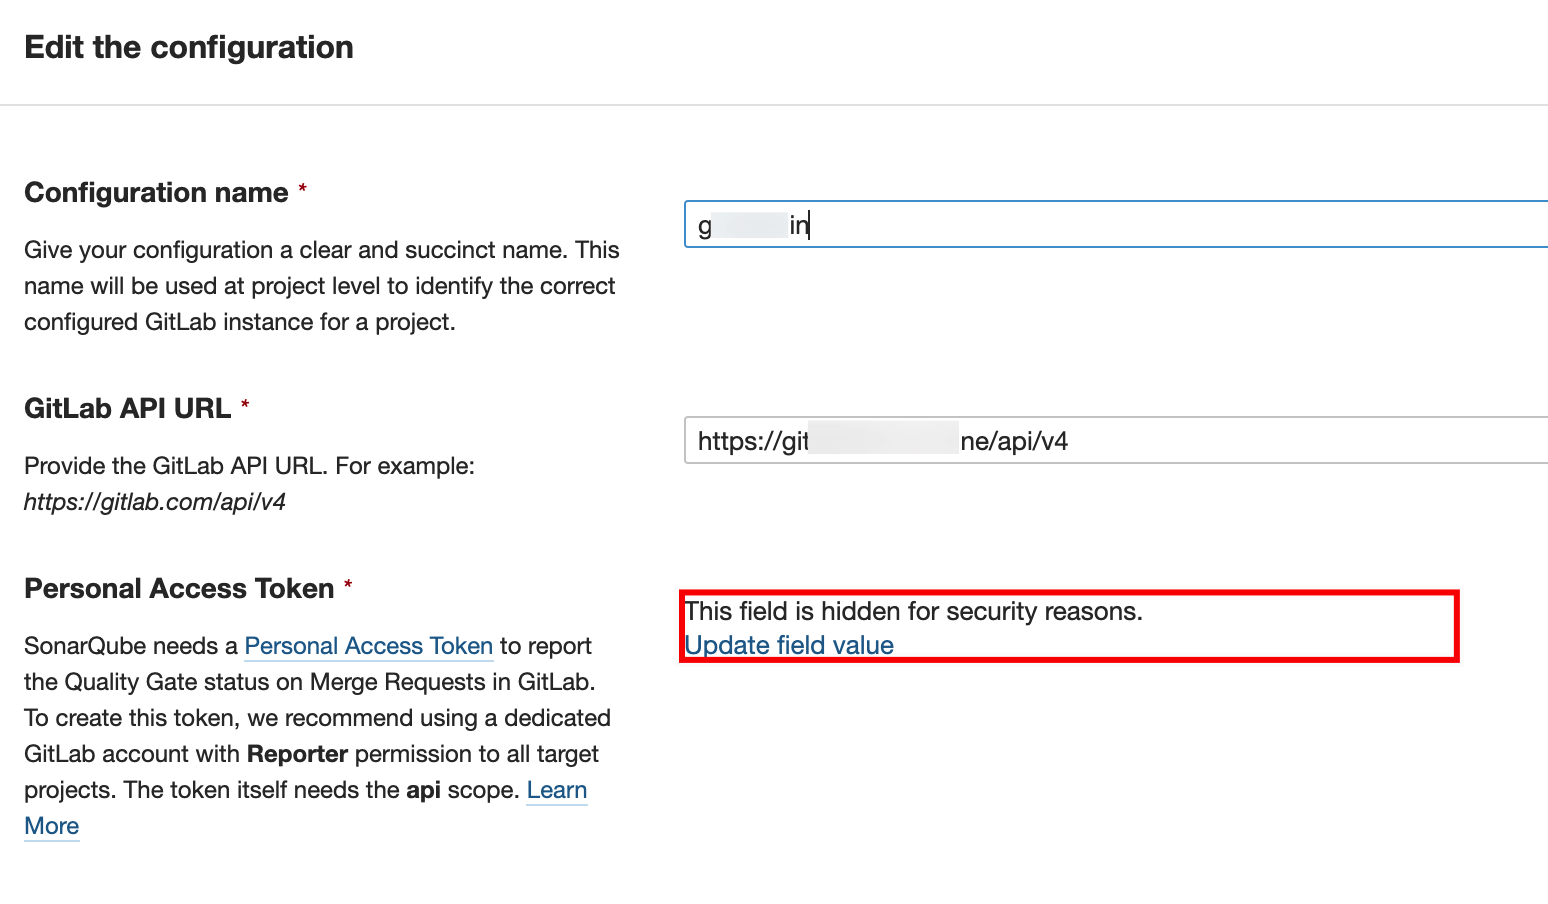Click the 'SonarQube needs a' text in the description
The image size is (1548, 904).
click(x=130, y=646)
